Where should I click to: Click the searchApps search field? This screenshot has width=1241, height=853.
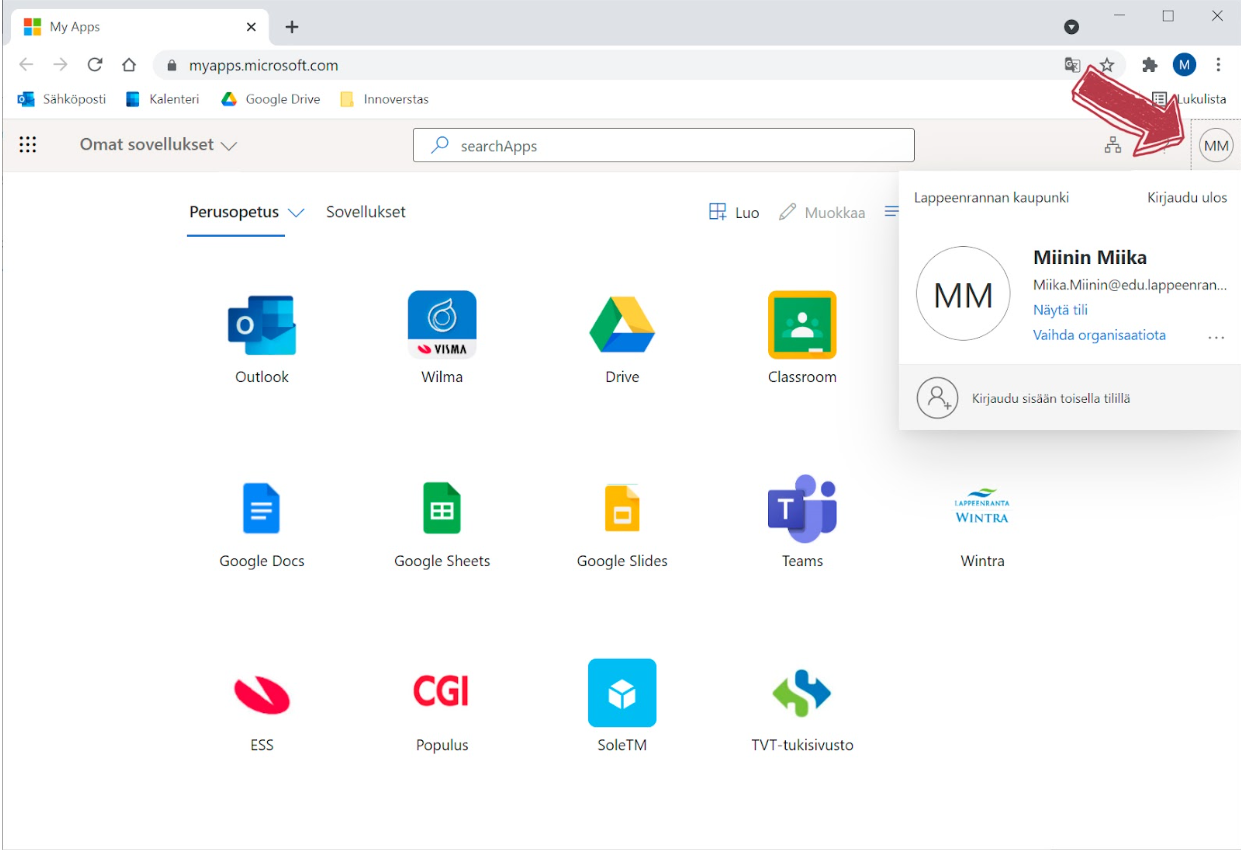click(664, 145)
